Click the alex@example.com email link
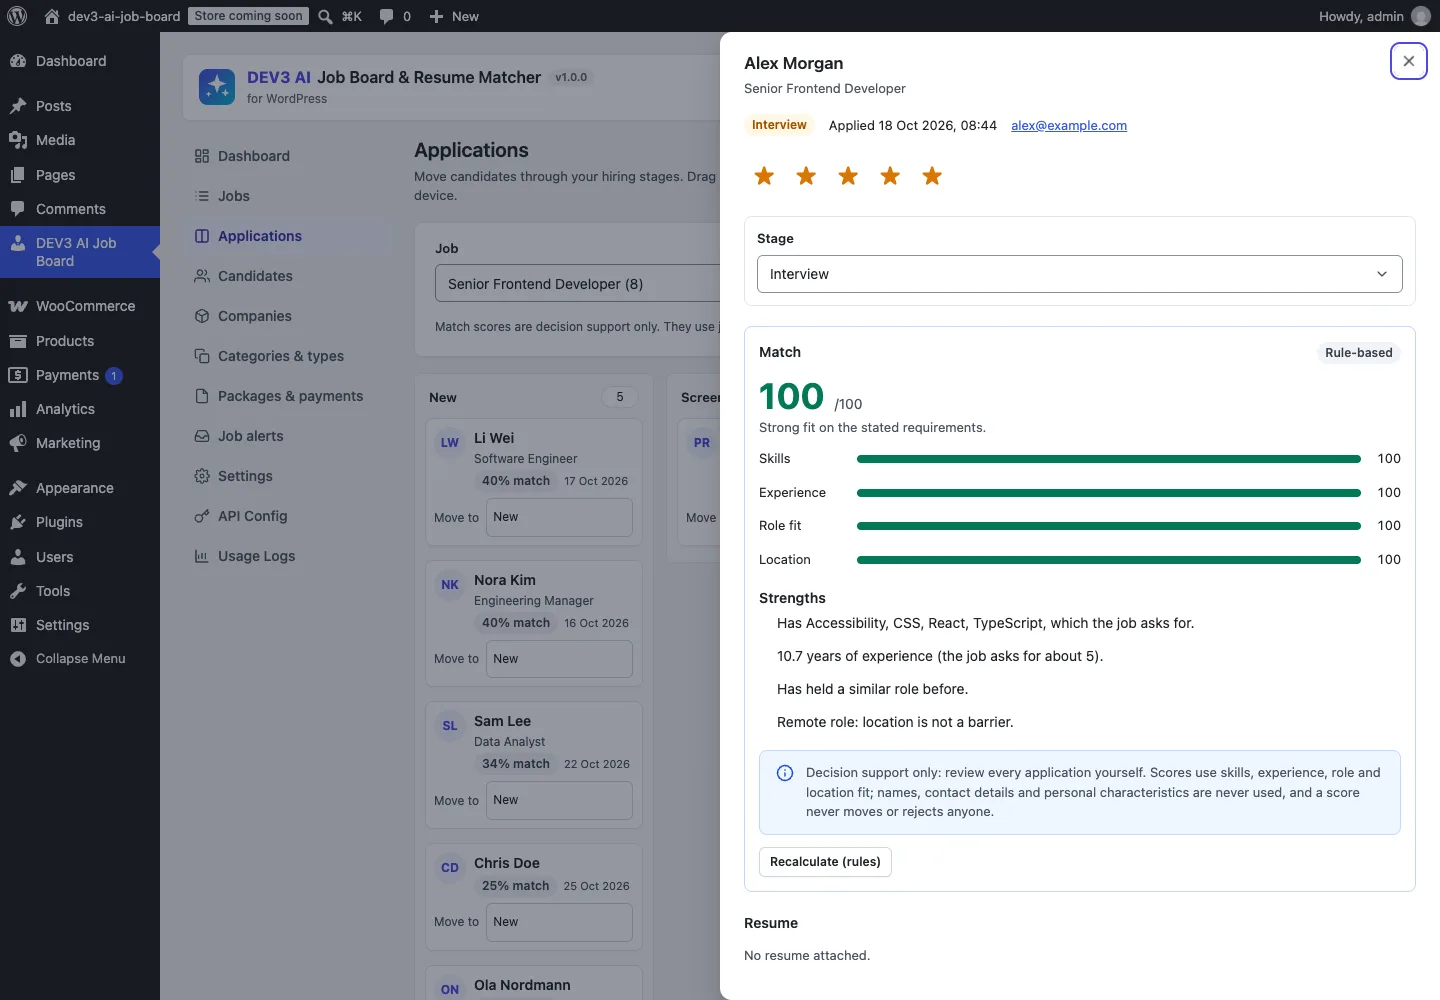 coord(1069,126)
